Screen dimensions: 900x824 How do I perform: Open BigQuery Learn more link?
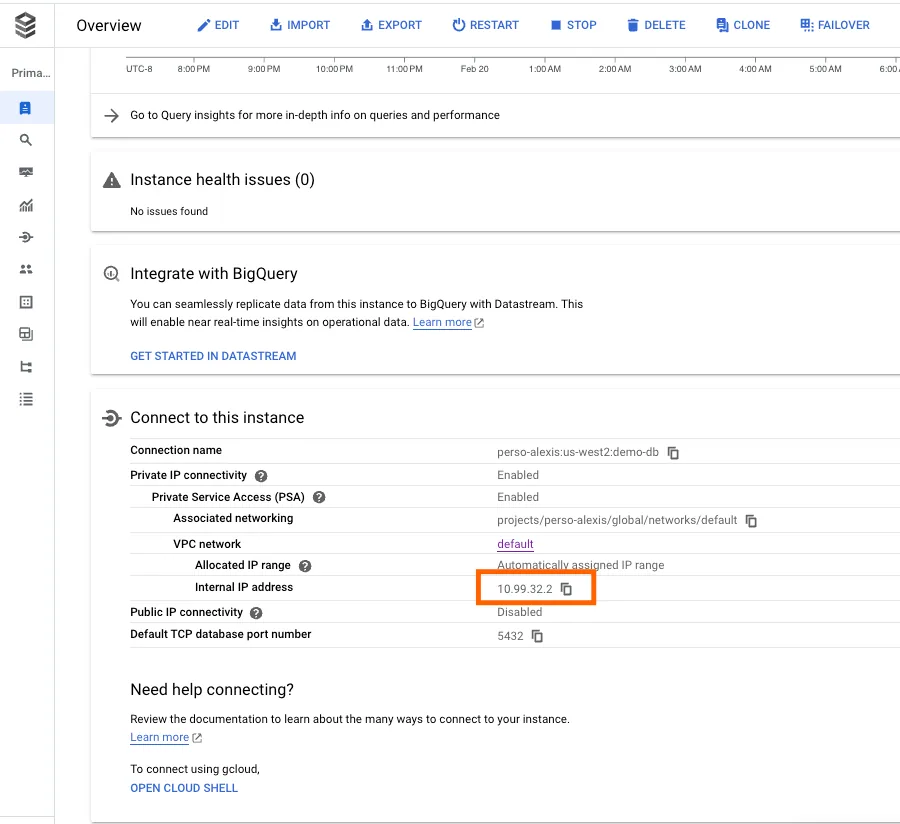tap(442, 322)
